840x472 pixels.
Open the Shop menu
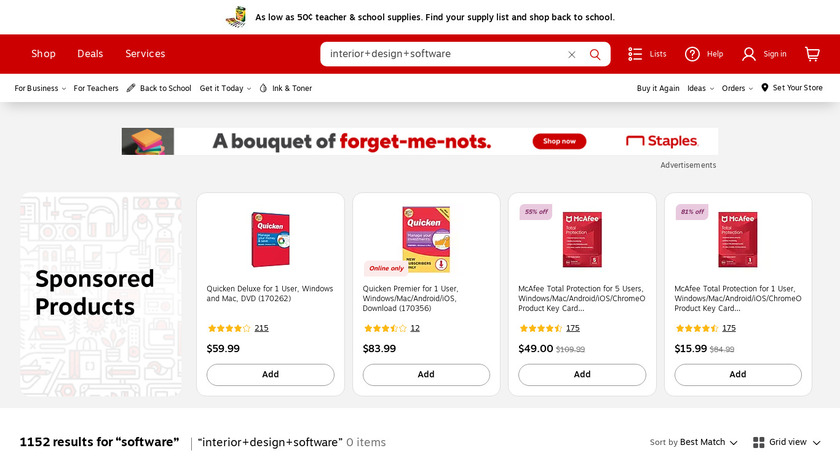click(43, 54)
